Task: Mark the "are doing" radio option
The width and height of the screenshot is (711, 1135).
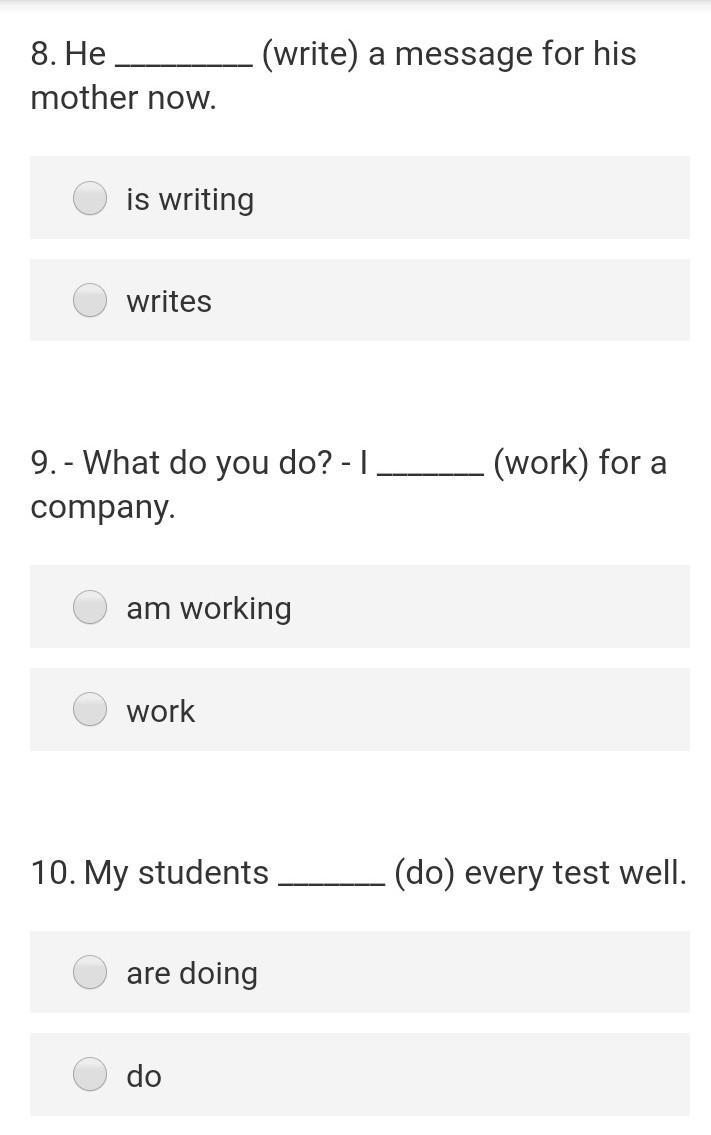Action: click(91, 971)
